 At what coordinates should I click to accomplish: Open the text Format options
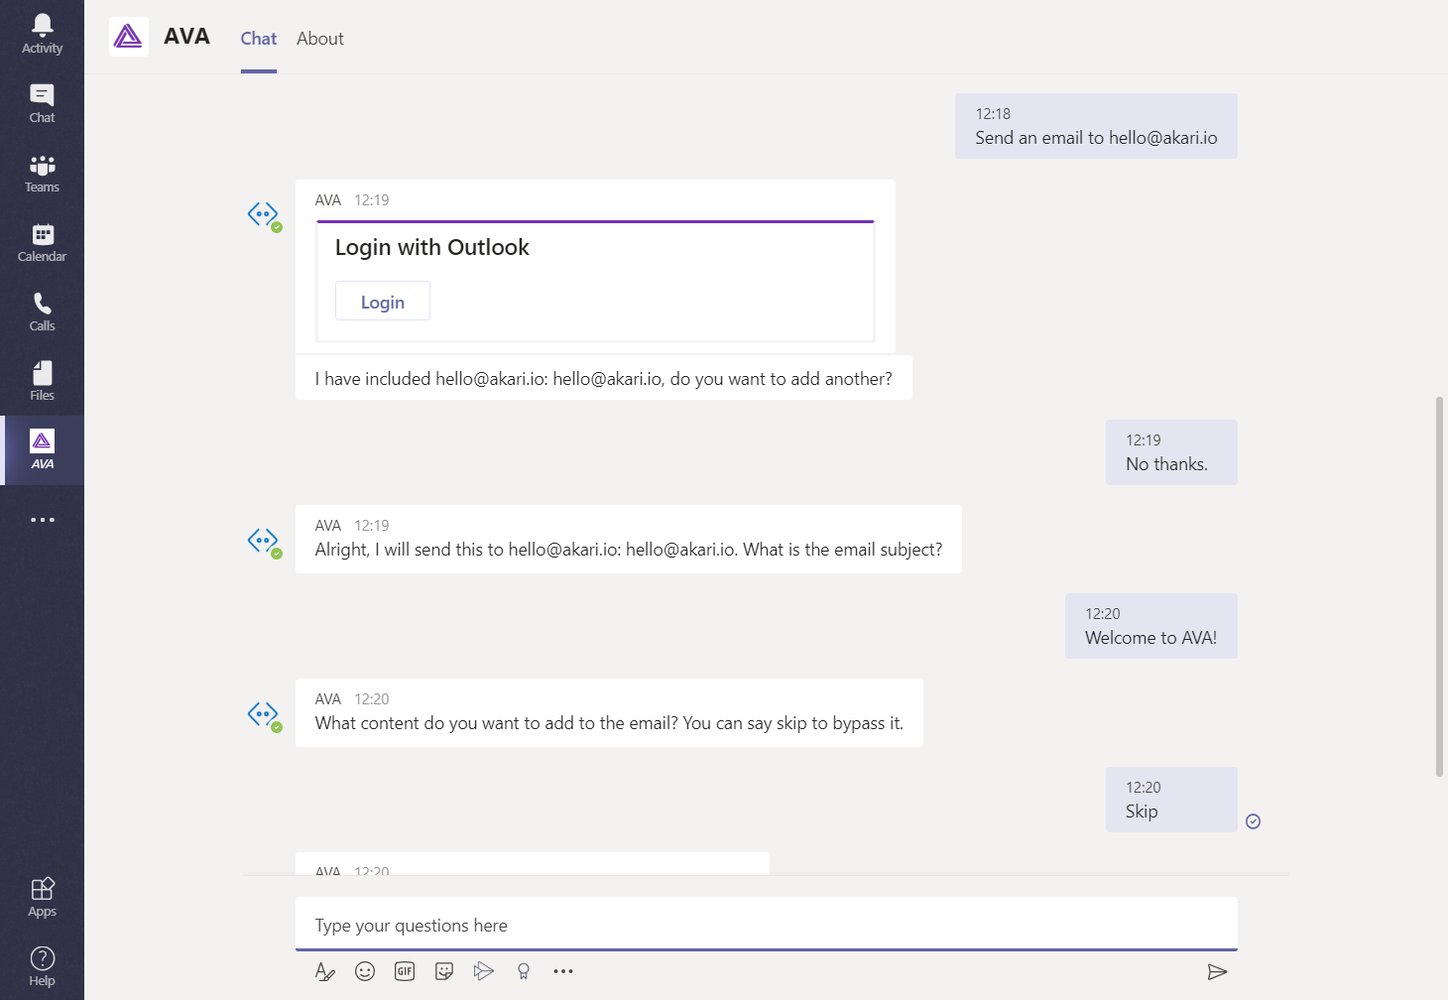coord(325,971)
